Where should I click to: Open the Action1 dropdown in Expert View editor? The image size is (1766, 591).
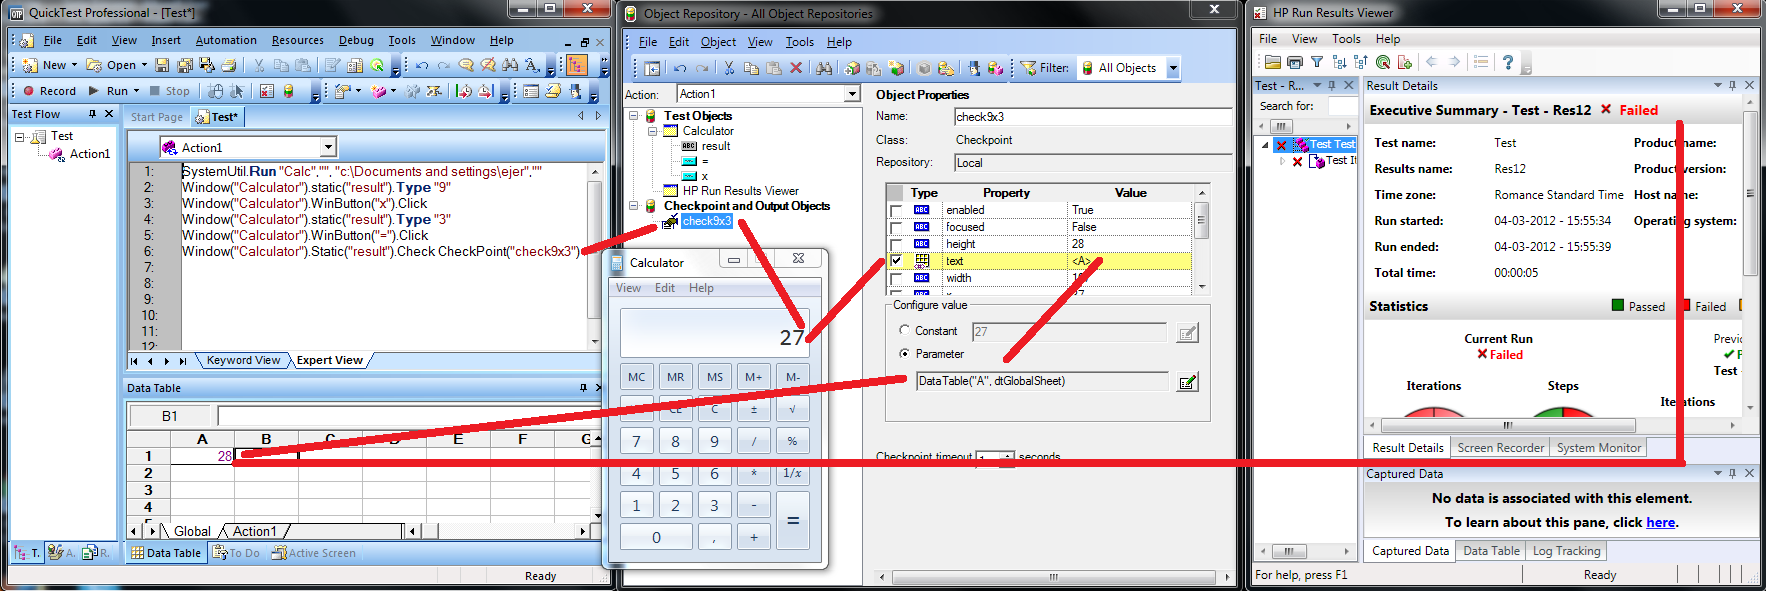tap(328, 147)
